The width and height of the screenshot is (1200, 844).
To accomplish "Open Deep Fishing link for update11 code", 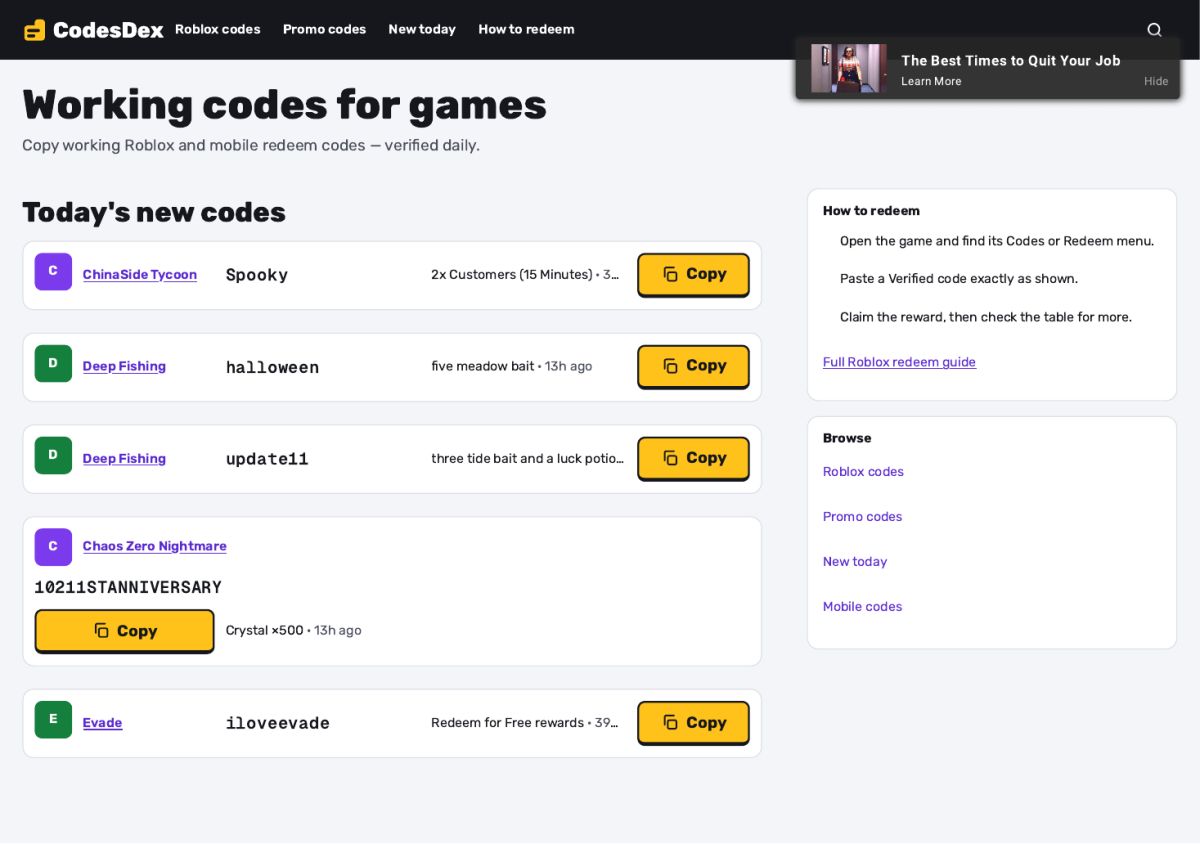I will pos(124,459).
